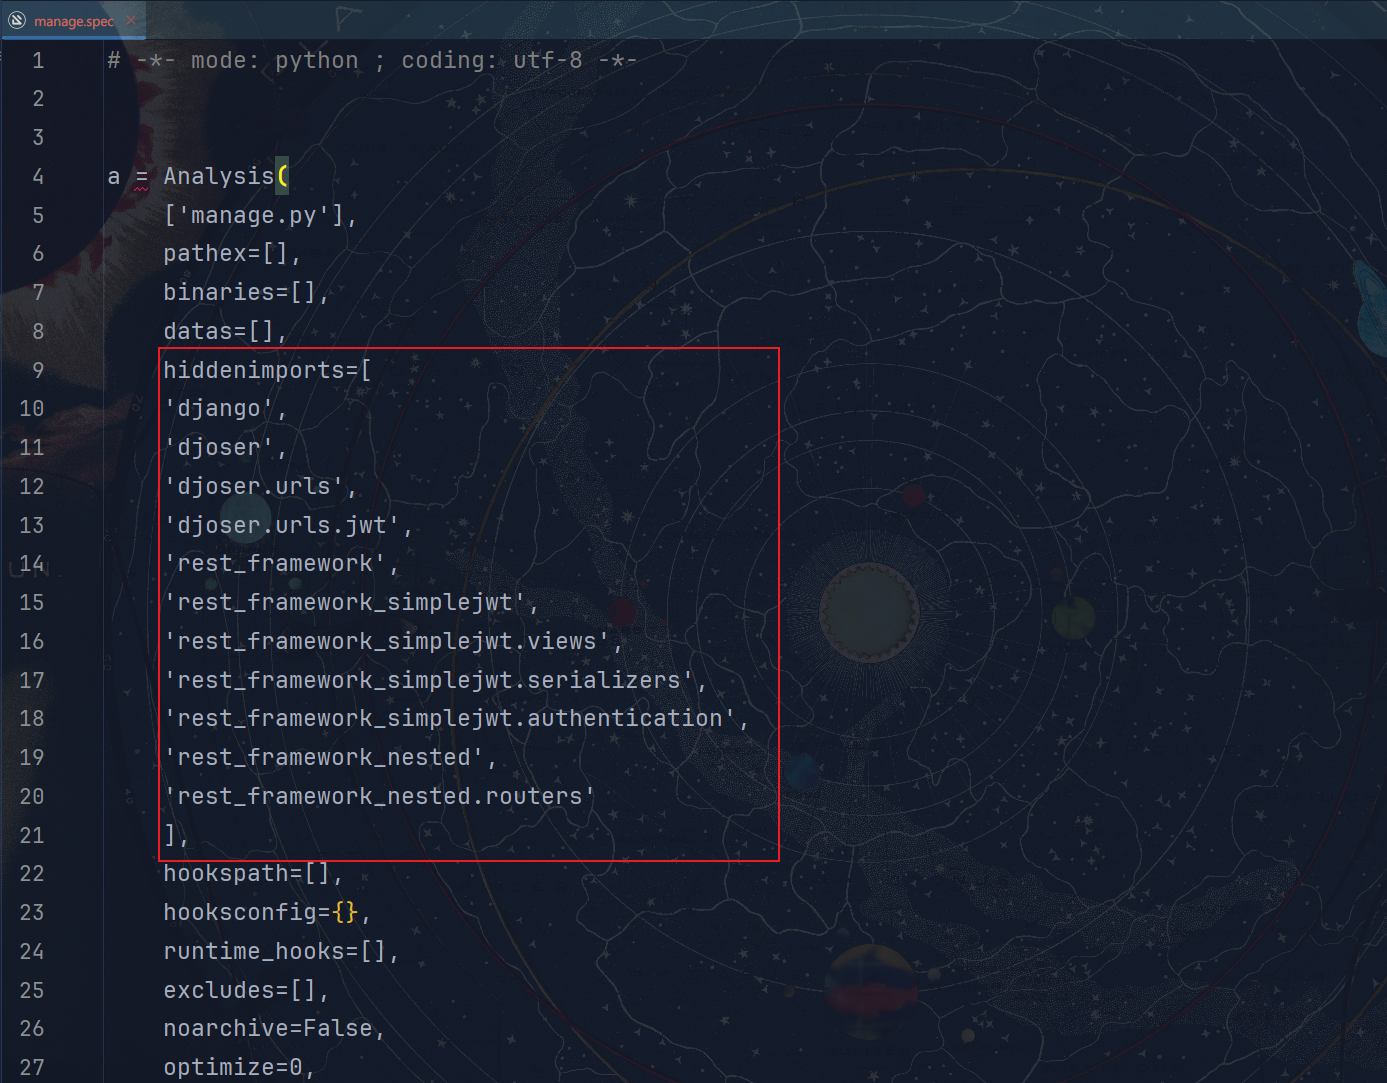Click the 'rest_framework_simplejwt.authentication', entry
The image size is (1387, 1083).
tap(456, 719)
